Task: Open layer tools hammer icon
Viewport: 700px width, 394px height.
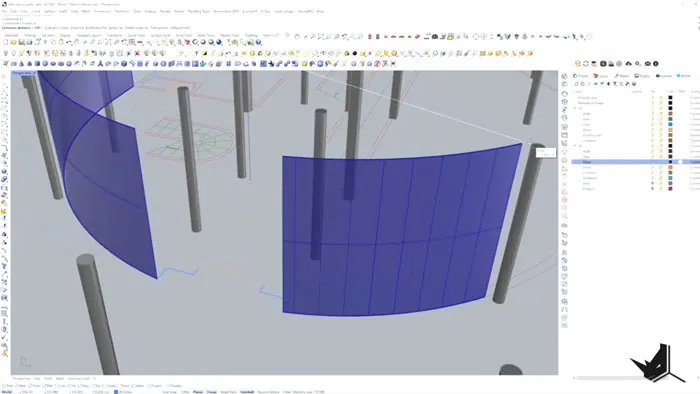Action: point(628,84)
